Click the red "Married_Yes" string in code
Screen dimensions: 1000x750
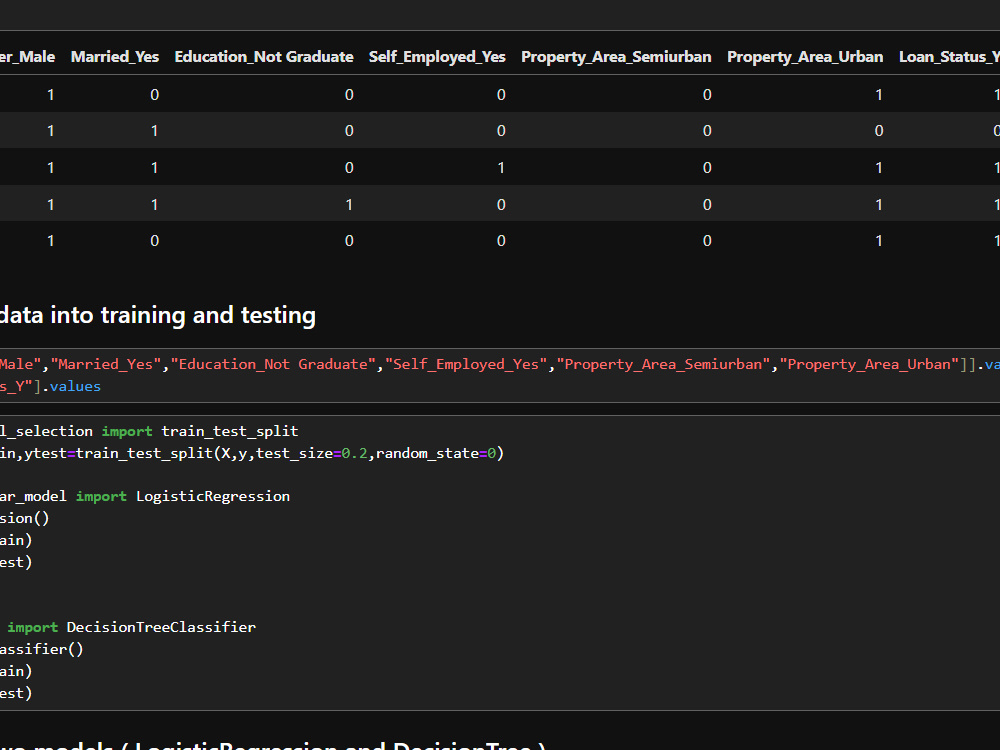click(106, 364)
